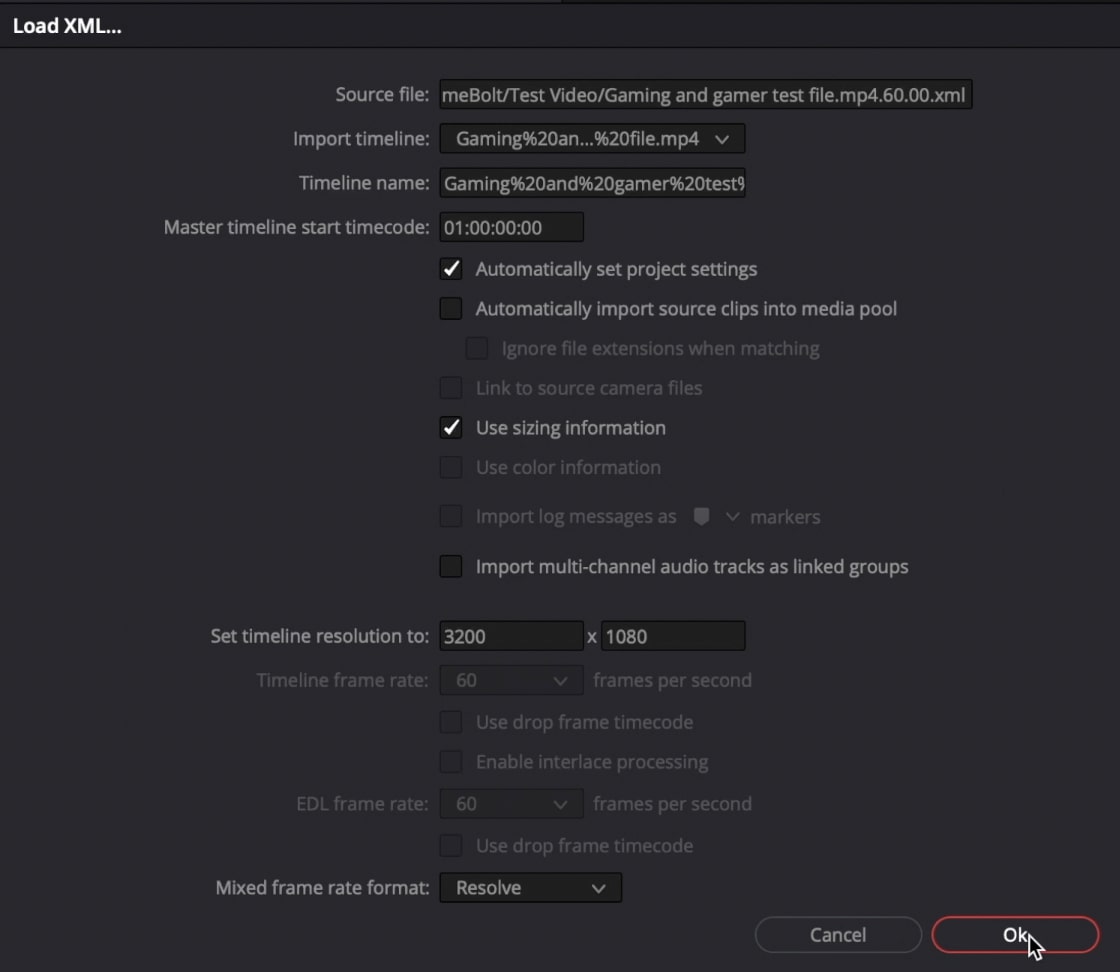Image resolution: width=1120 pixels, height=972 pixels.
Task: Open the Timeline frame rate dropdown
Action: (x=511, y=681)
